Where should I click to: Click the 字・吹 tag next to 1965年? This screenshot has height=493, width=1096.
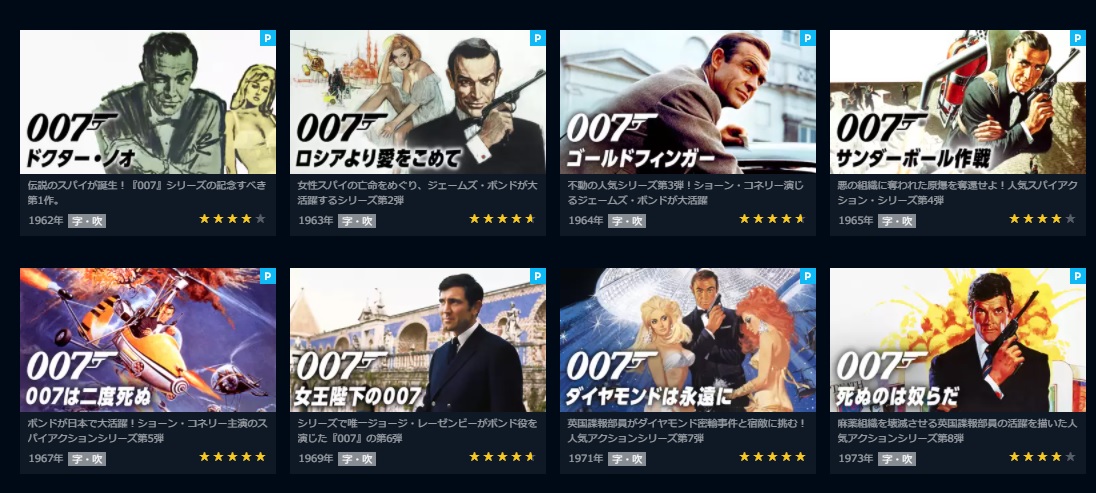point(897,221)
